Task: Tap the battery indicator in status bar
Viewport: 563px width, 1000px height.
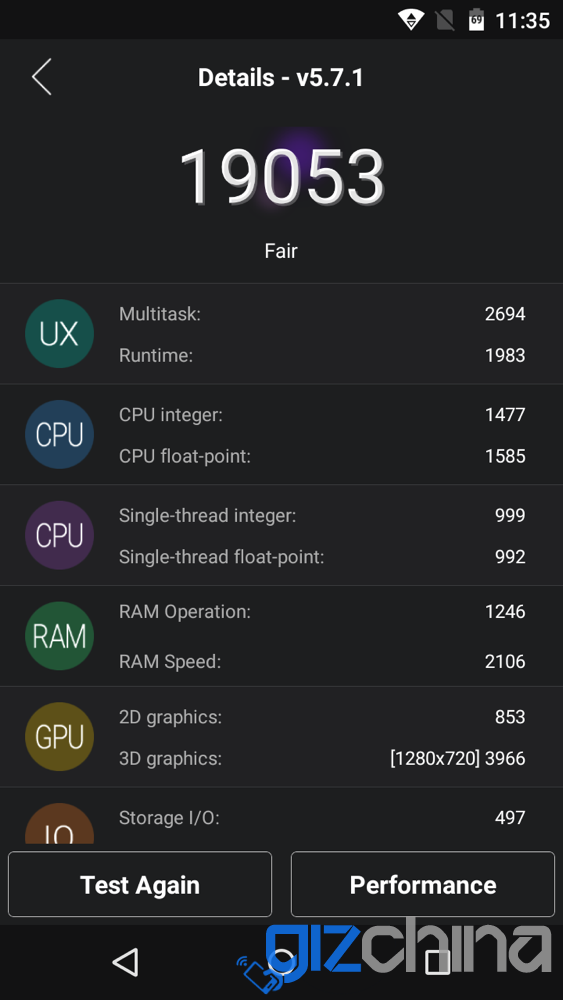Action: [x=476, y=20]
